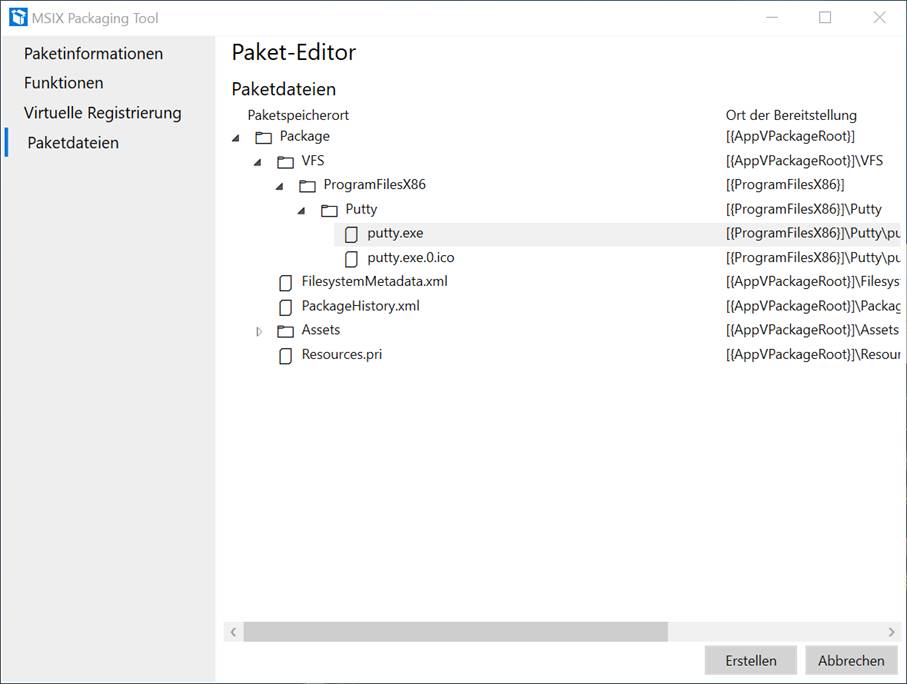Select the putty.exe file name
This screenshot has width=907, height=684.
tap(395, 233)
